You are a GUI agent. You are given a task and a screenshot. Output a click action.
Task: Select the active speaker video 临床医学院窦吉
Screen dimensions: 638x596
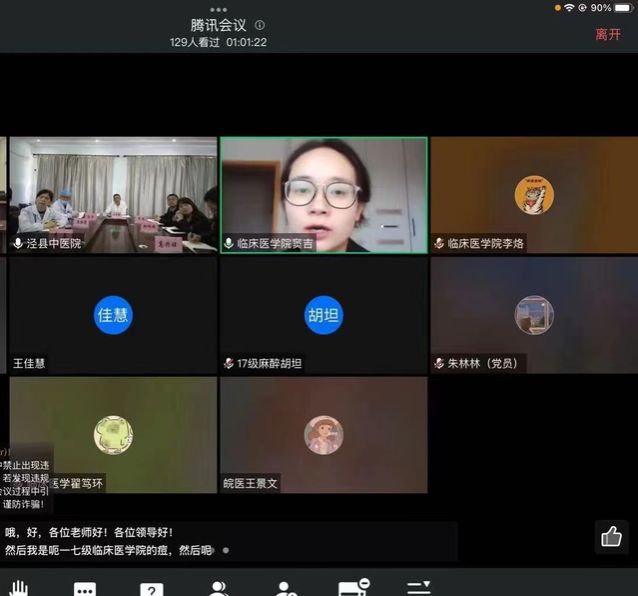[323, 195]
